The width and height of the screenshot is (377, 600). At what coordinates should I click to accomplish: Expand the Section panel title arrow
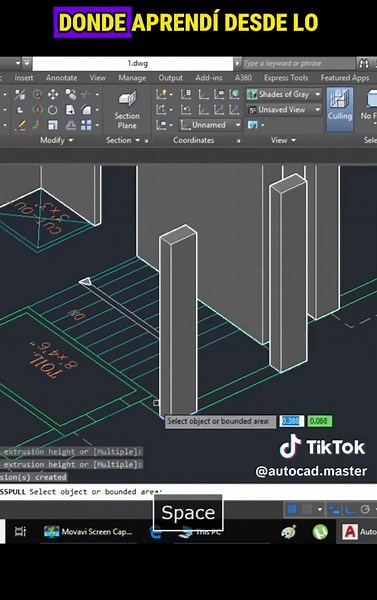137,140
